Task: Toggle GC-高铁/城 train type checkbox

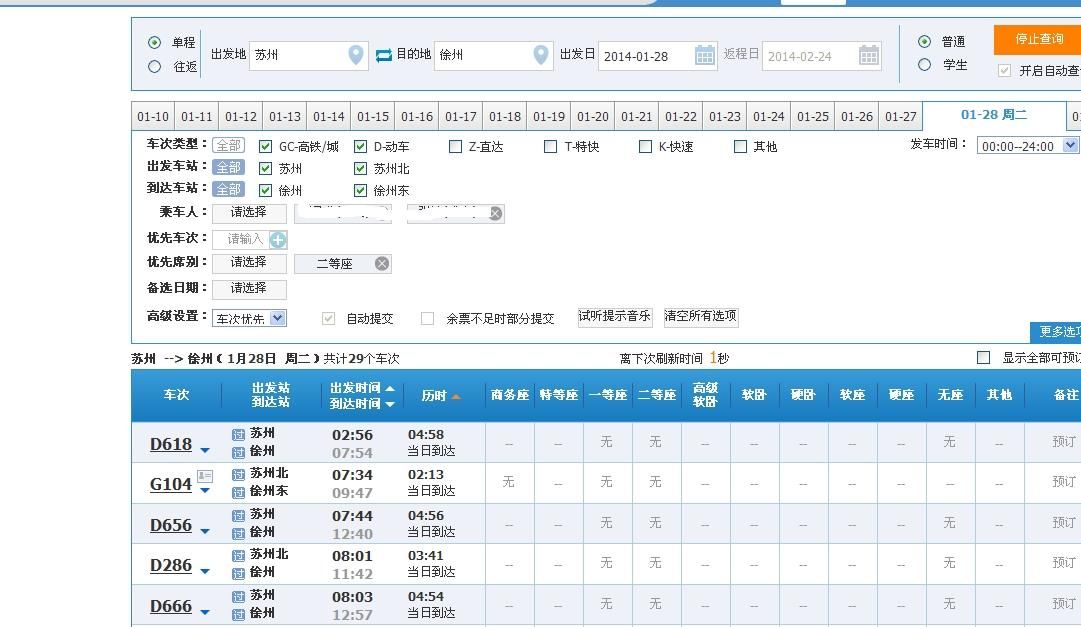Action: 265,146
